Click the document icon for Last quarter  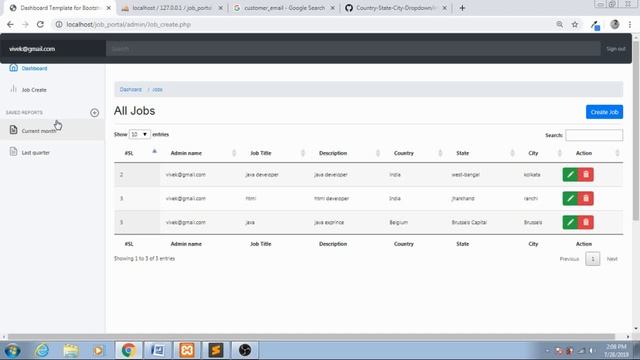coord(13,151)
